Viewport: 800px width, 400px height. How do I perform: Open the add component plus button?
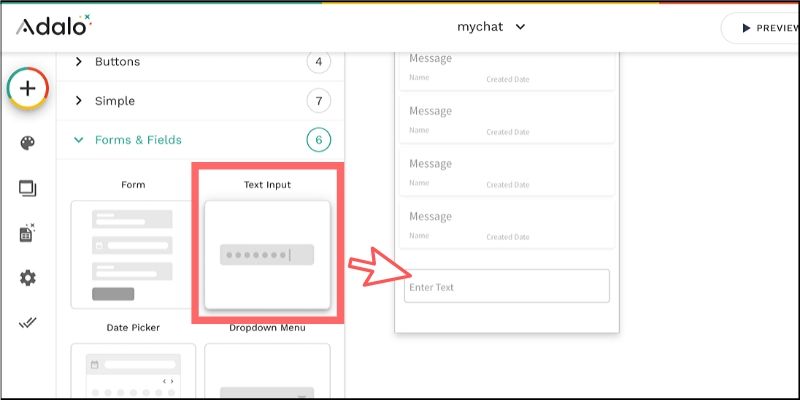coord(28,88)
